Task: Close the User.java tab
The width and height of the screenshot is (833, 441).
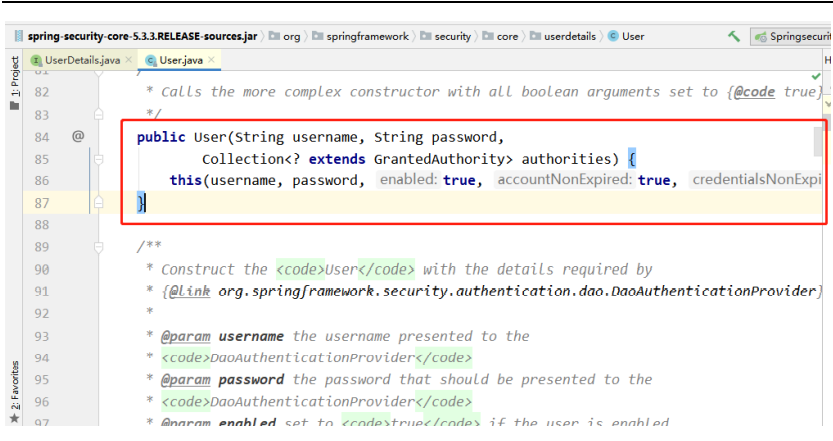Action: pyautogui.click(x=213, y=60)
